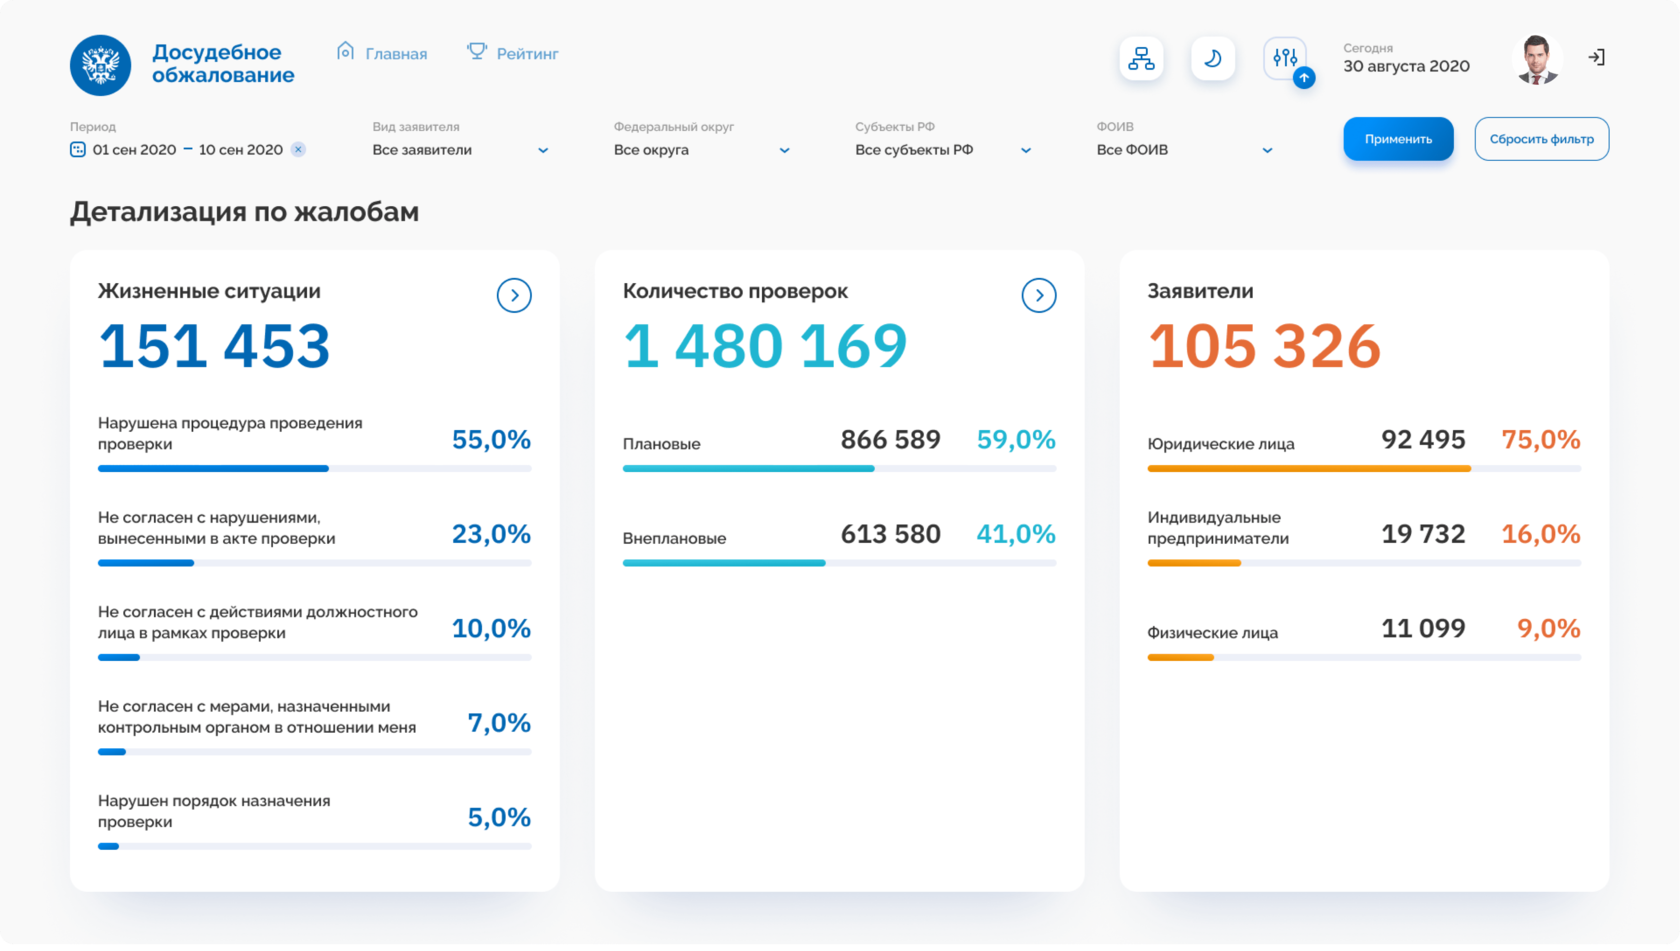Image resolution: width=1680 pixels, height=951 pixels.
Task: Click the 55,0% value
Action: 491,440
